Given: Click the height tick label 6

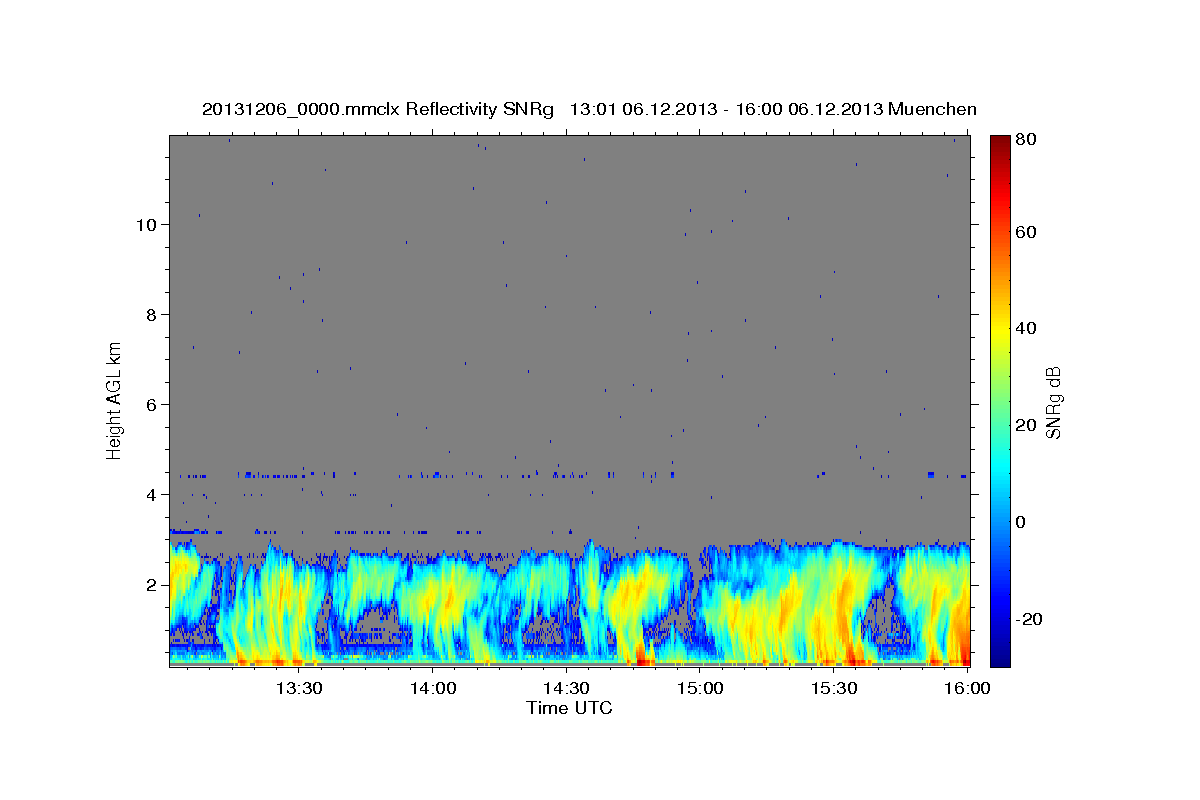Looking at the screenshot, I should click(153, 405).
